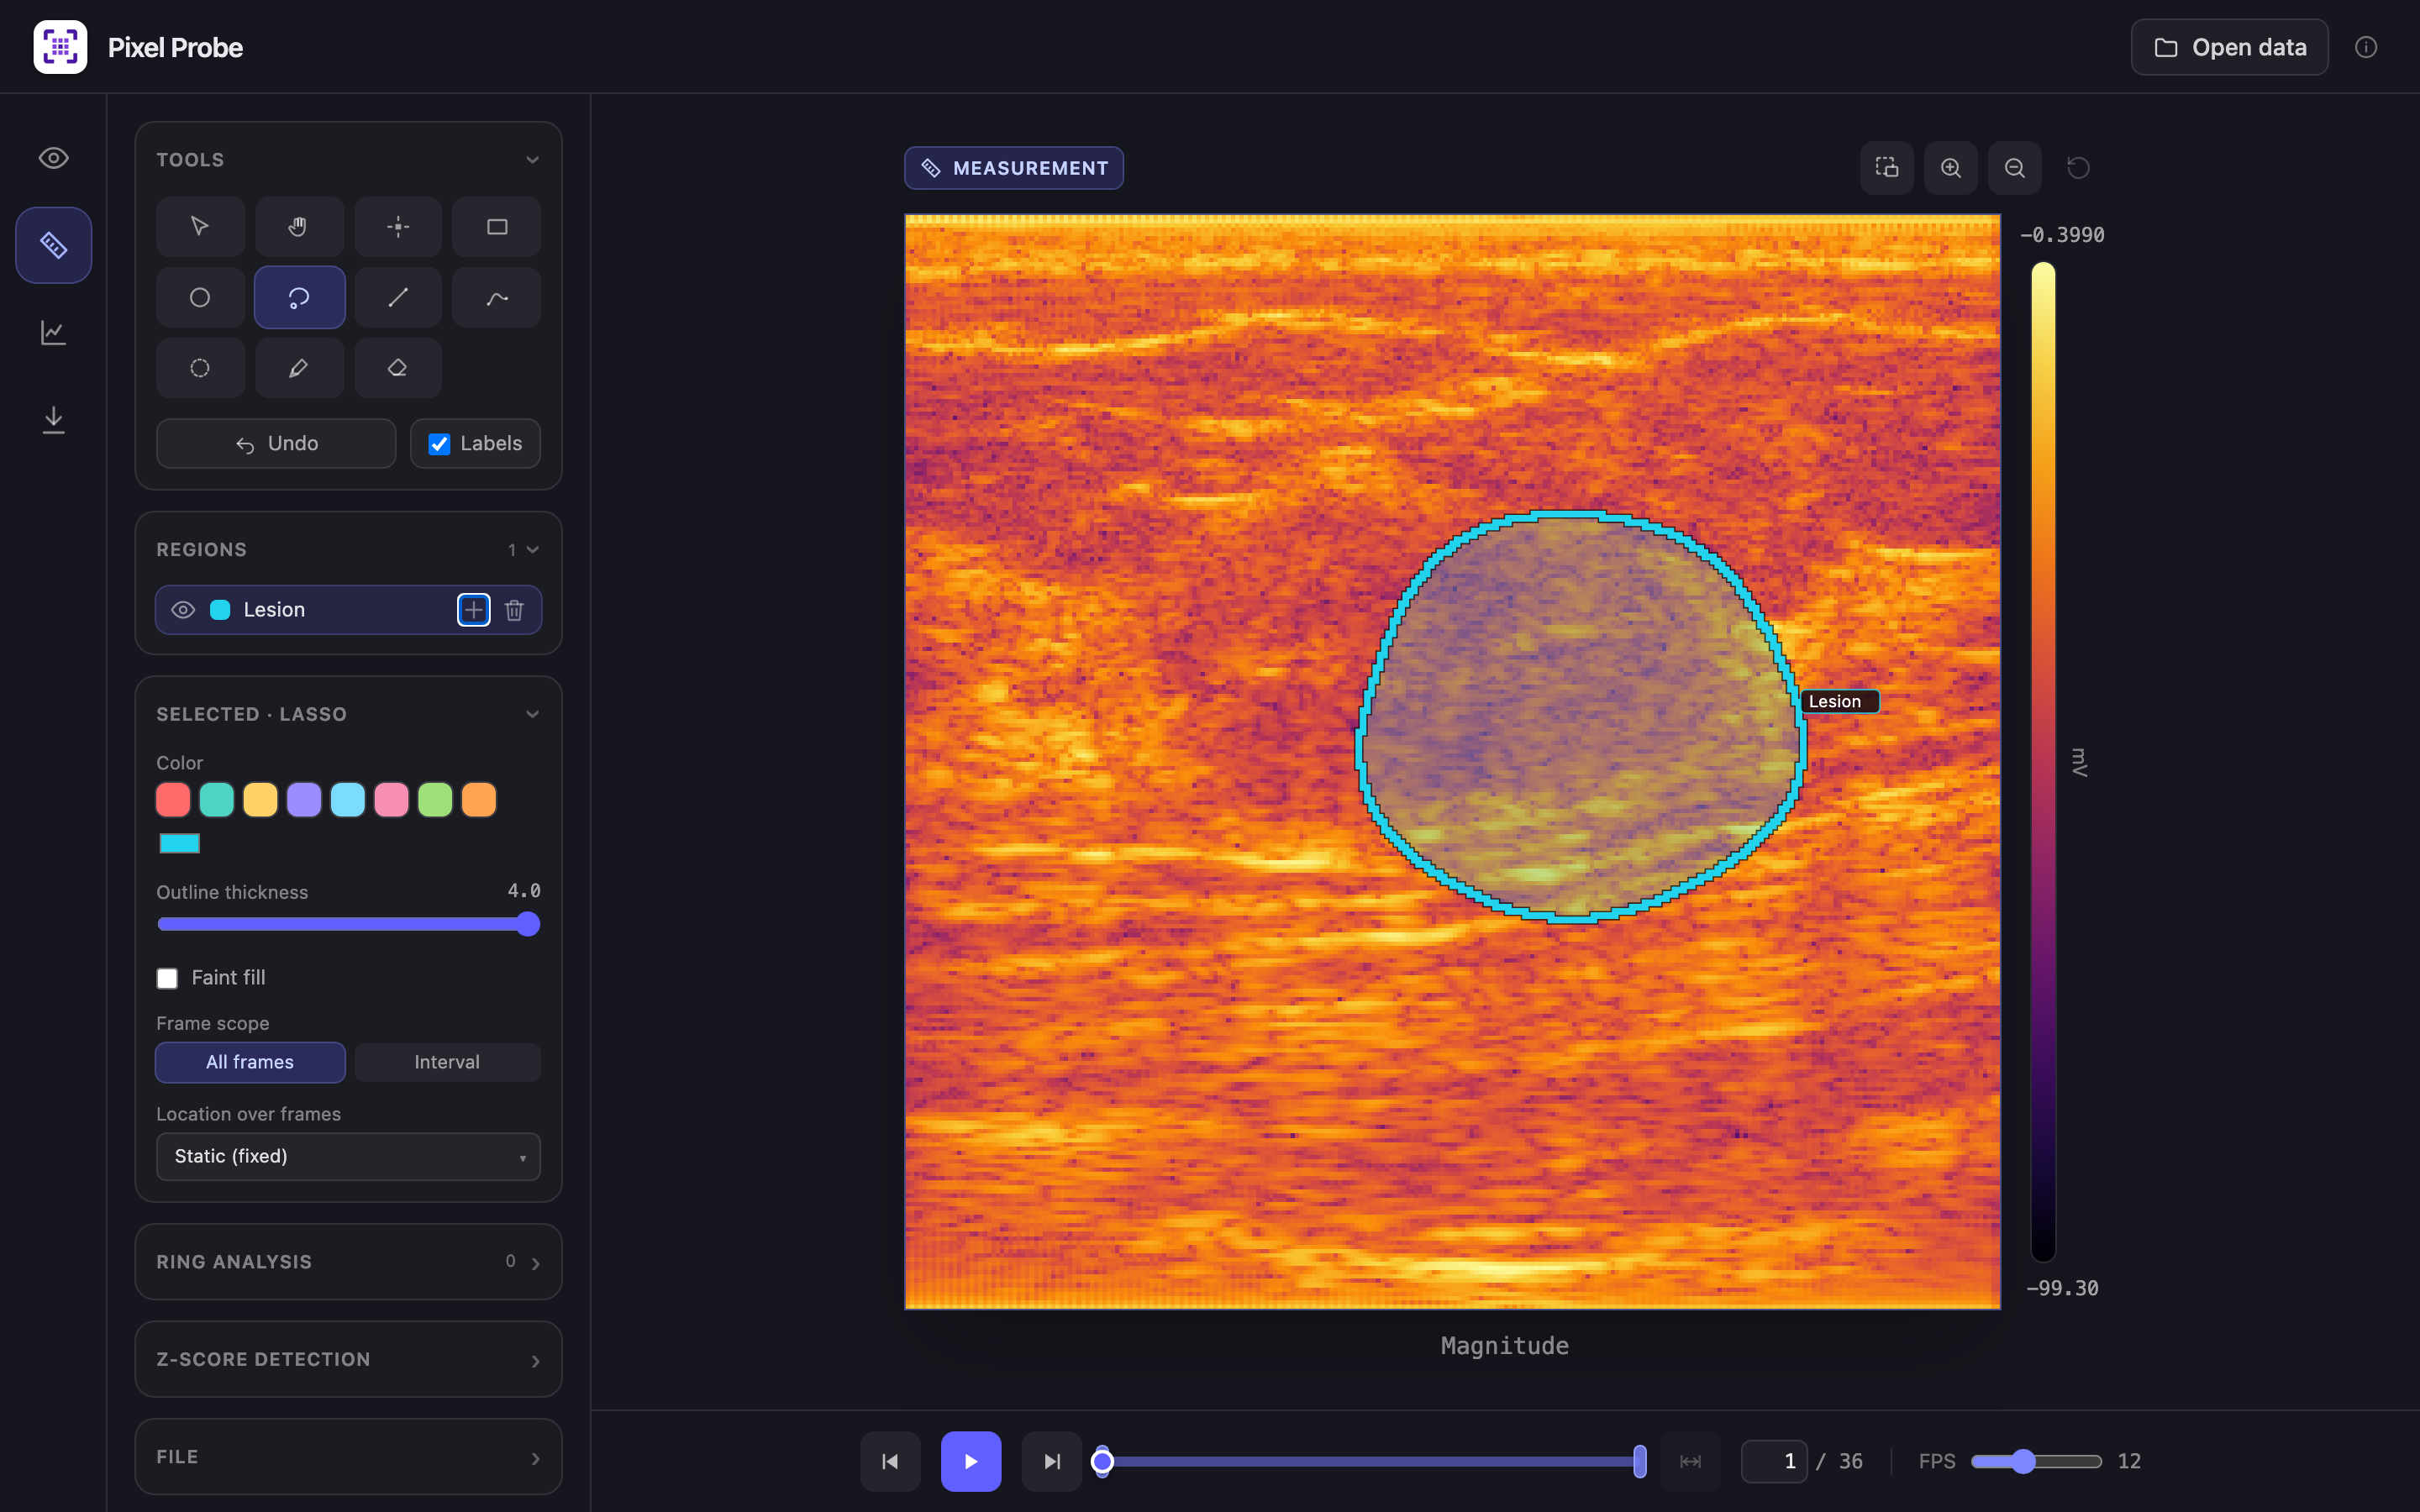Reset the image view rotation icon
Screen dimensions: 2420x1512
pyautogui.click(x=2079, y=168)
